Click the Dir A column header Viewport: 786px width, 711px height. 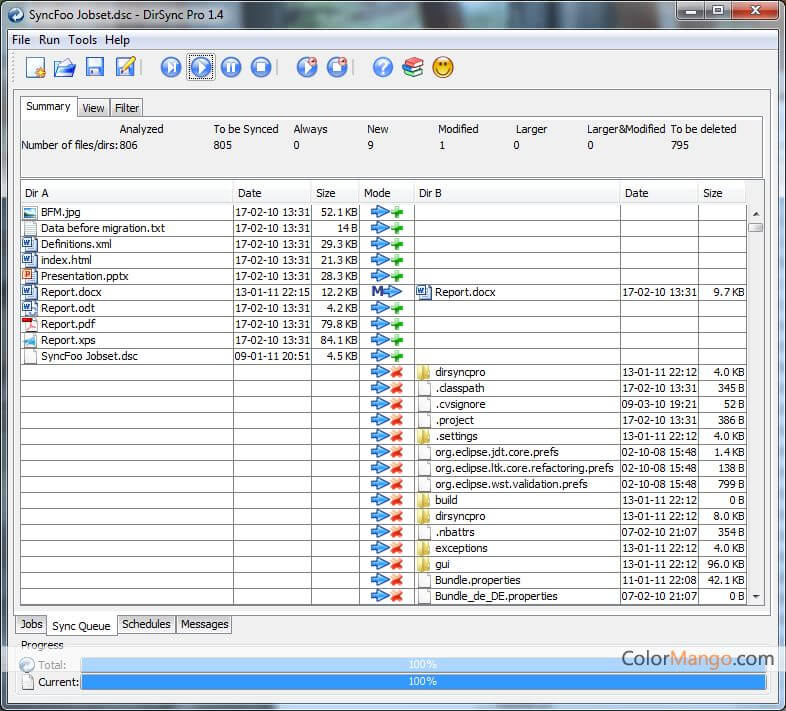127,193
